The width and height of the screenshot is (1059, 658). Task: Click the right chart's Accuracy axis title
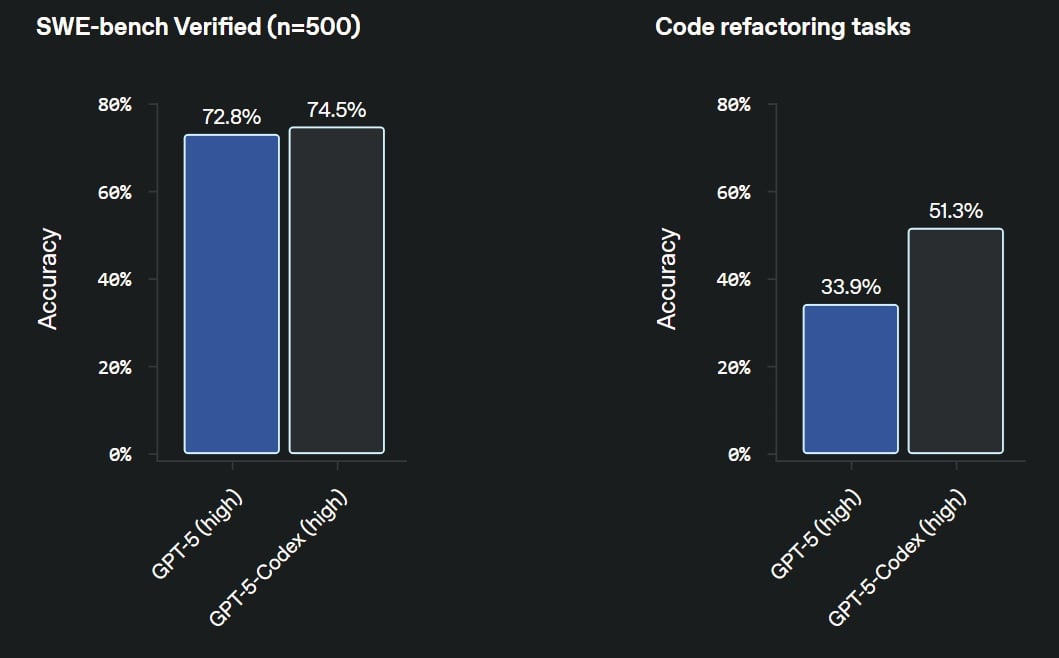point(667,279)
